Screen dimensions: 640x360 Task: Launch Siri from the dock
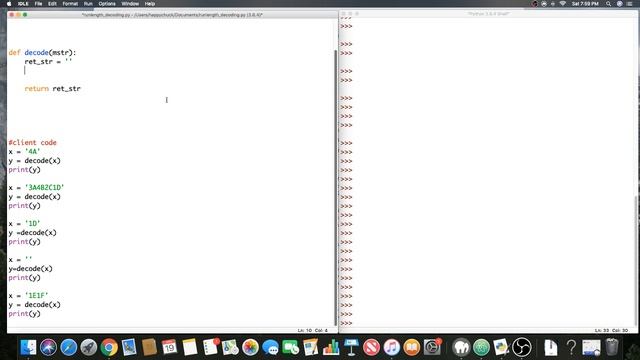(x=48, y=347)
